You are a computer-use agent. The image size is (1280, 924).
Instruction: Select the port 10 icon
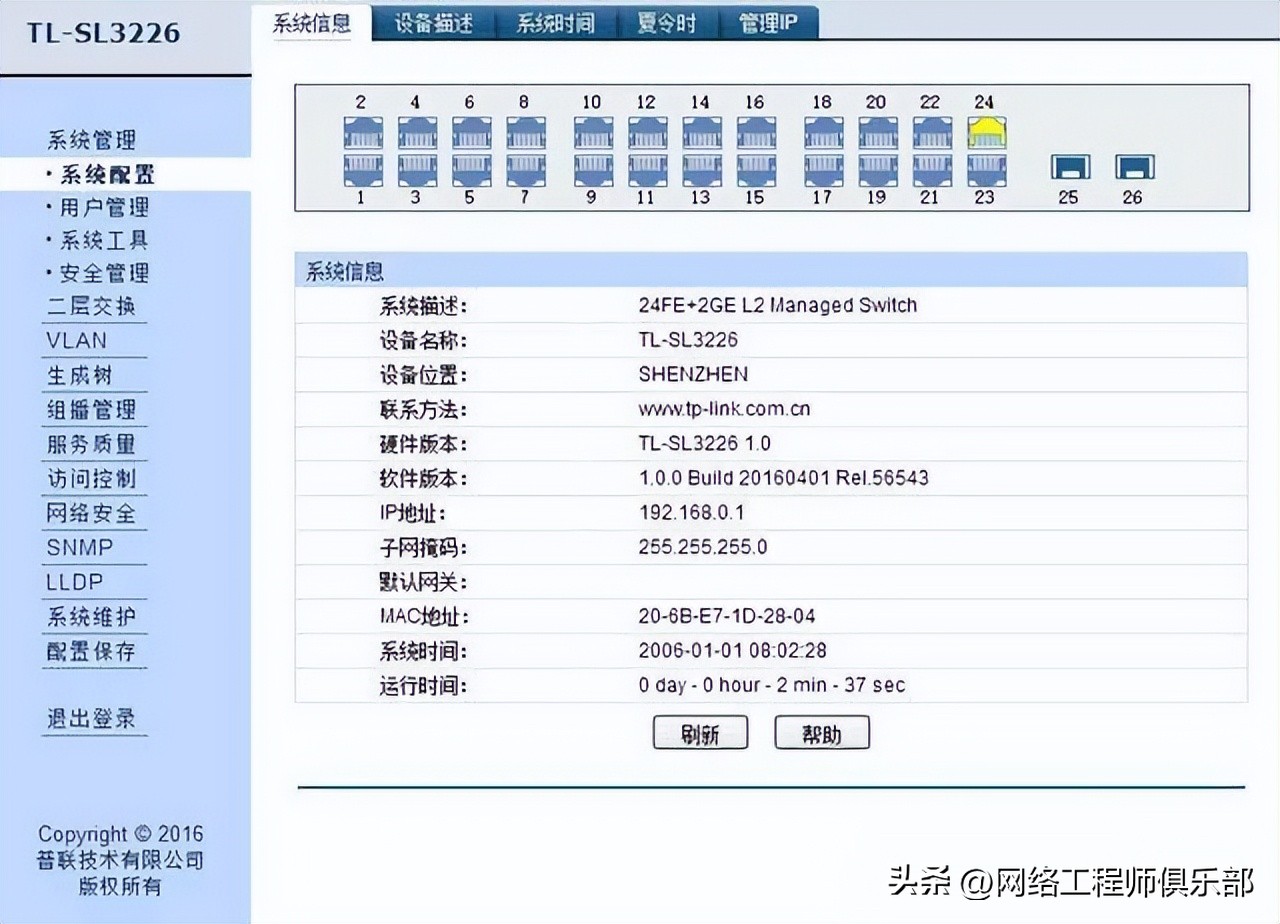592,130
